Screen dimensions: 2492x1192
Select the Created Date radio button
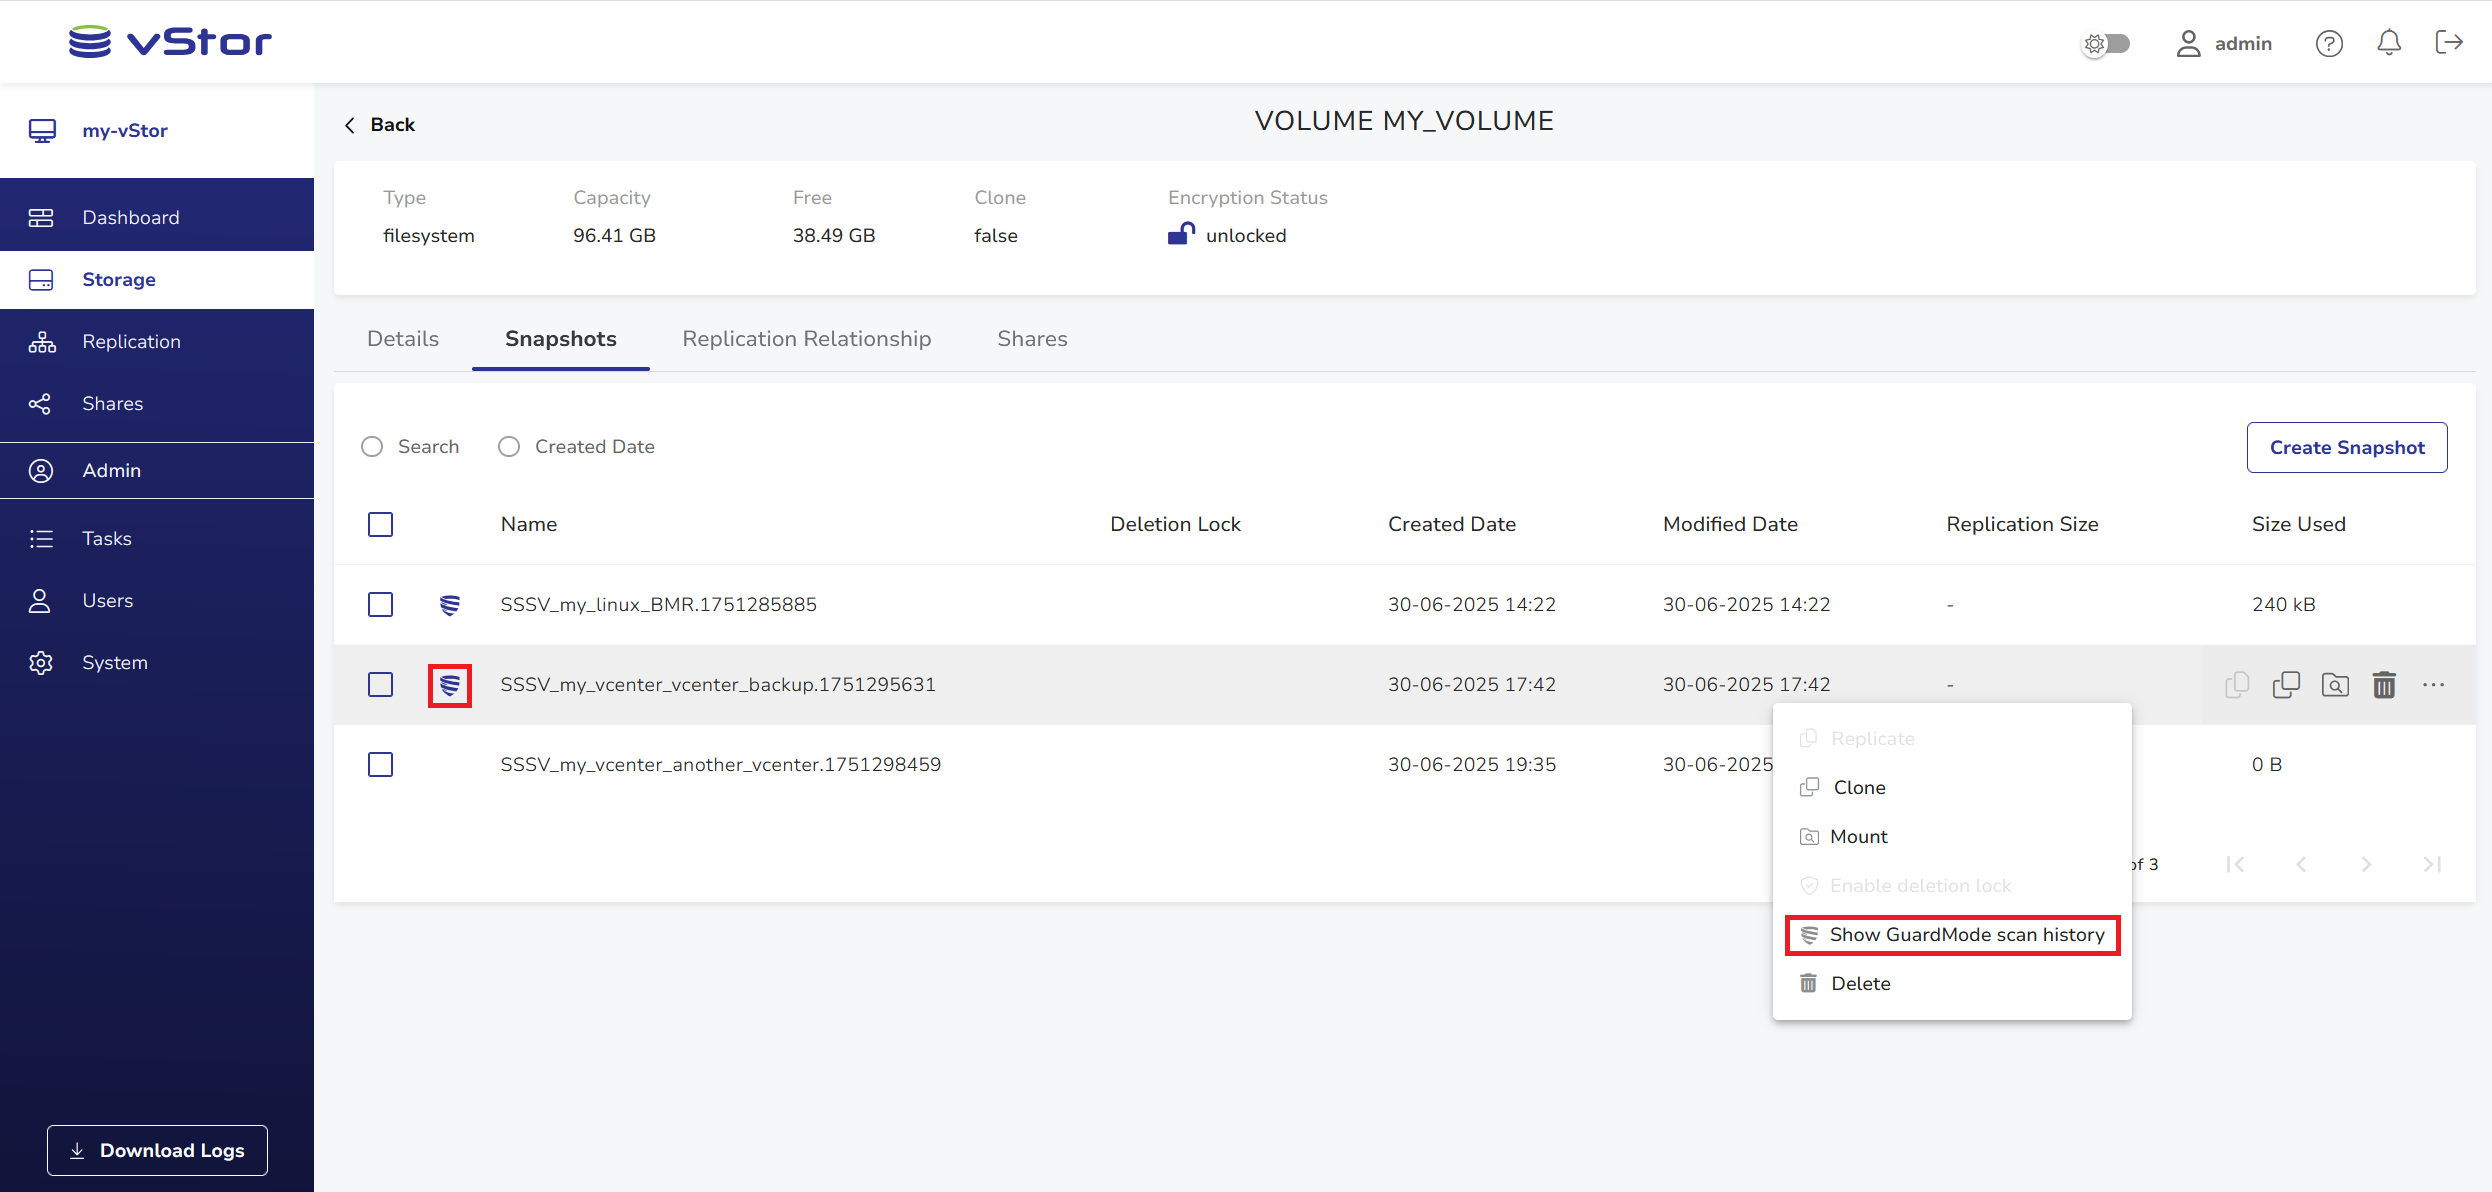tap(509, 447)
